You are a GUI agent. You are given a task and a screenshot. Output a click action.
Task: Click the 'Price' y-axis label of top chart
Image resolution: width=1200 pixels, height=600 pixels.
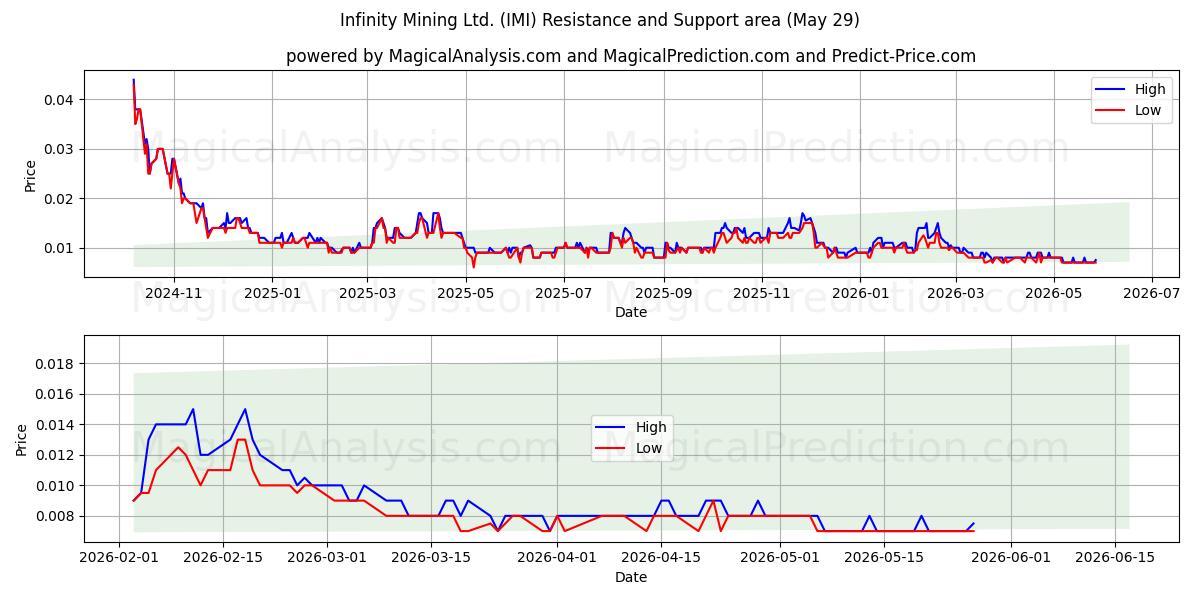[30, 175]
